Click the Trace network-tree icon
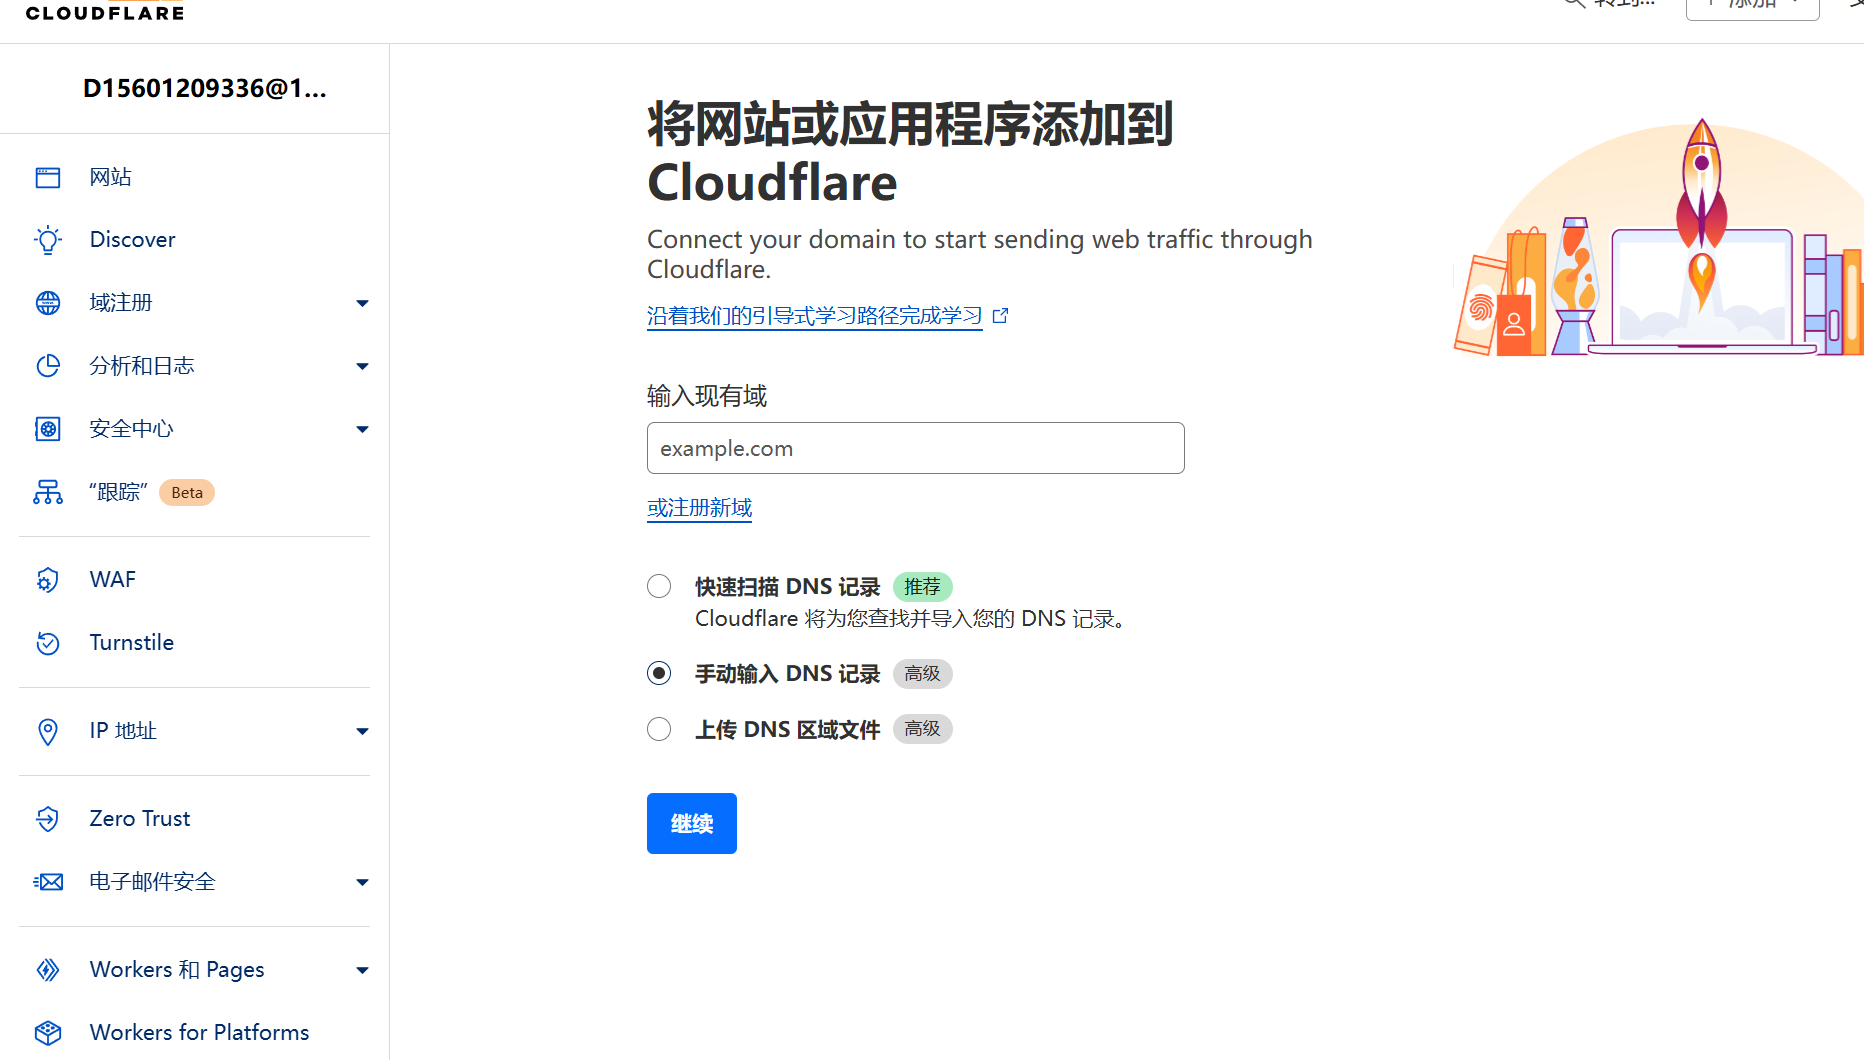1864x1060 pixels. point(48,492)
